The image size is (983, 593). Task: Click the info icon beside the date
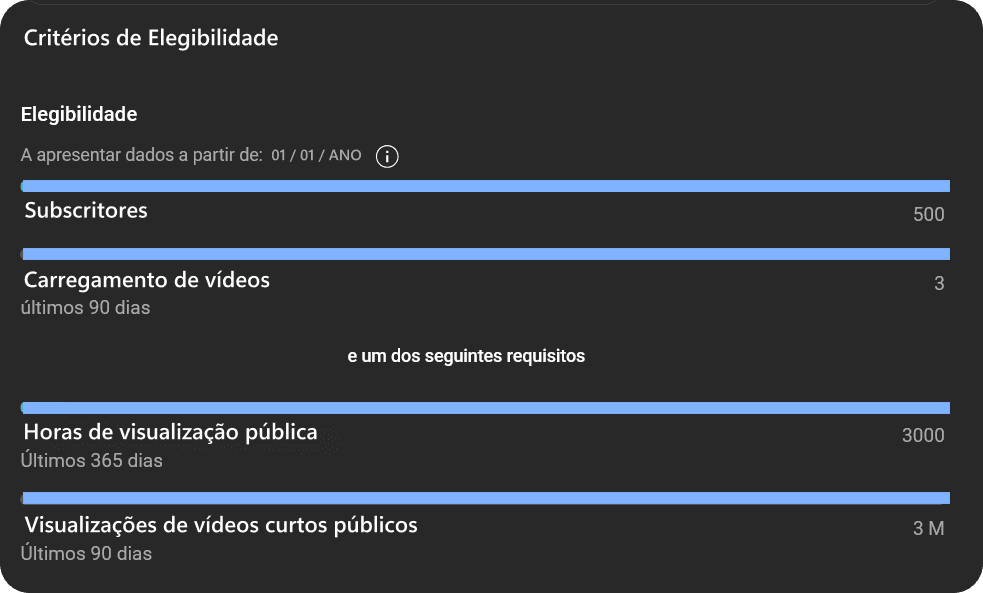pyautogui.click(x=387, y=156)
